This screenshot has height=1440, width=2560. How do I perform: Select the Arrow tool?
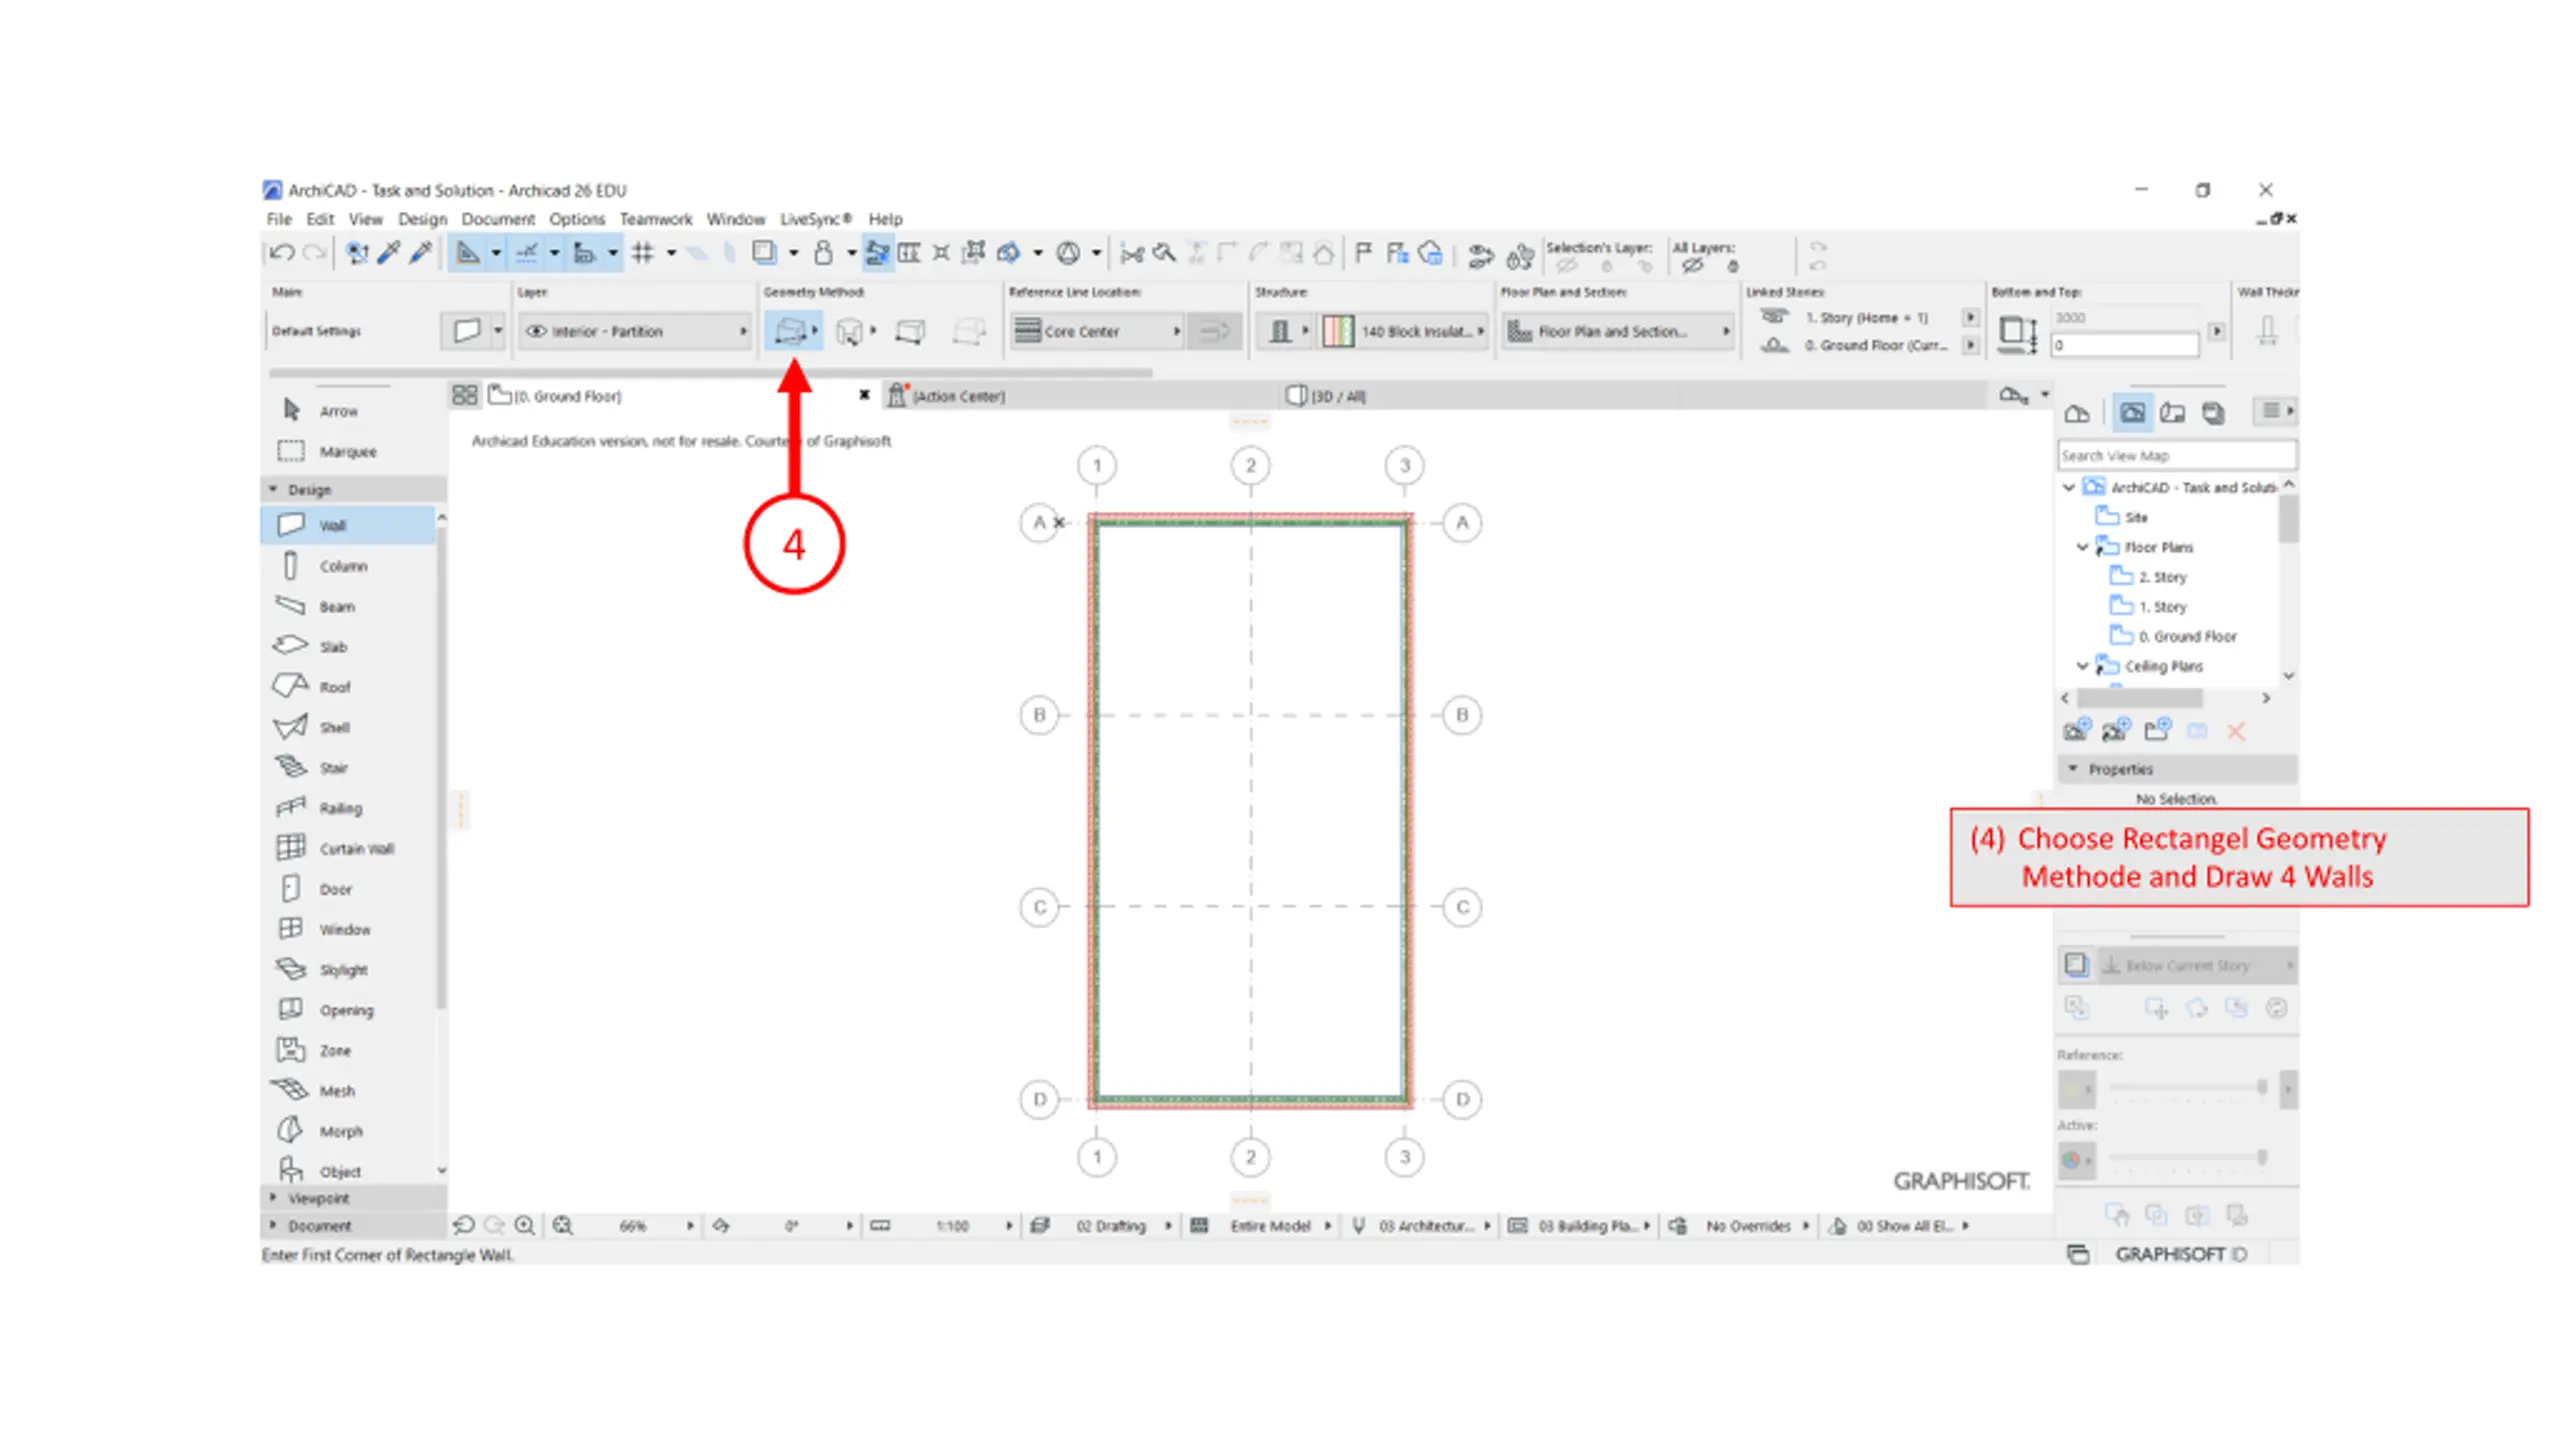pyautogui.click(x=340, y=410)
